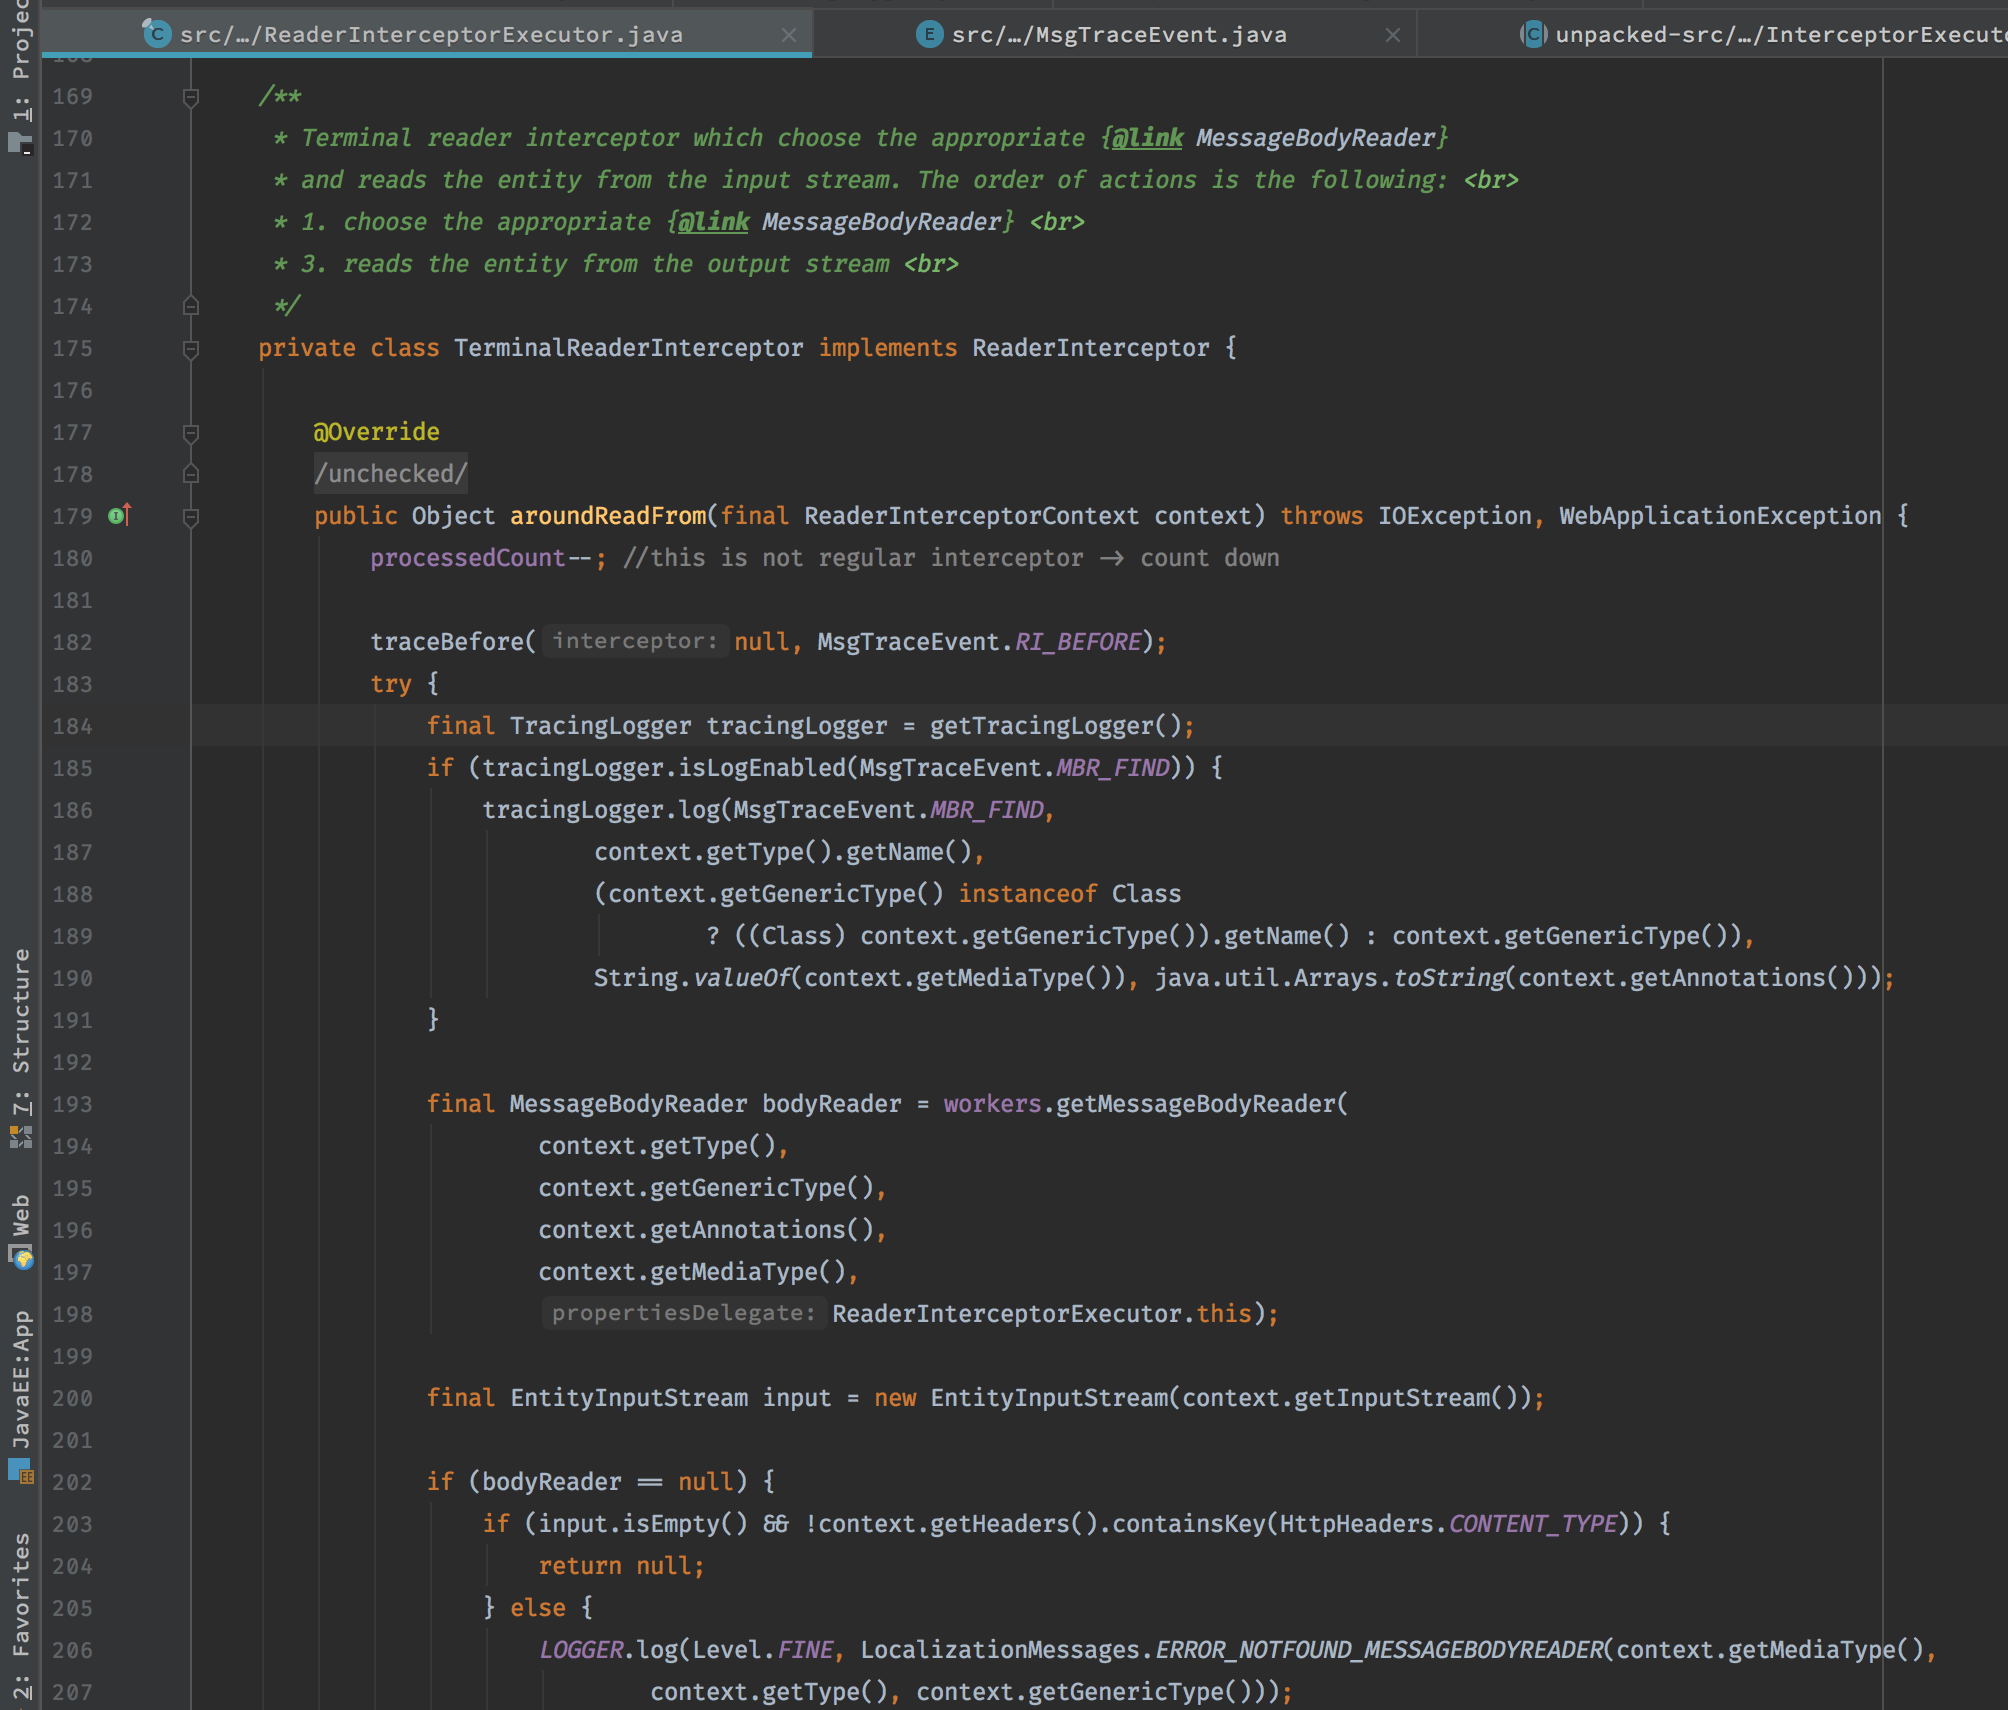Image resolution: width=2008 pixels, height=1710 pixels.
Task: Close the ReaderInterceptorExecutor.java tab
Action: [789, 35]
